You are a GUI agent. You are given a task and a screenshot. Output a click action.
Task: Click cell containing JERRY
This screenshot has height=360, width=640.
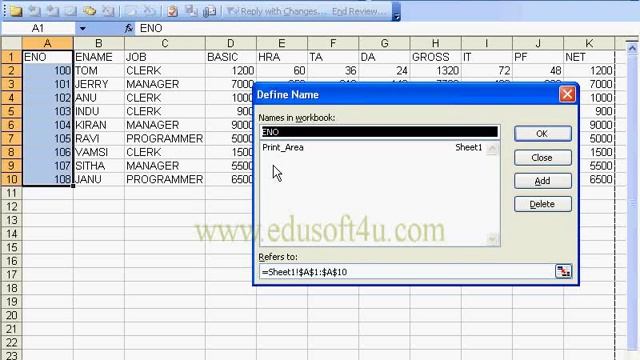click(x=99, y=84)
